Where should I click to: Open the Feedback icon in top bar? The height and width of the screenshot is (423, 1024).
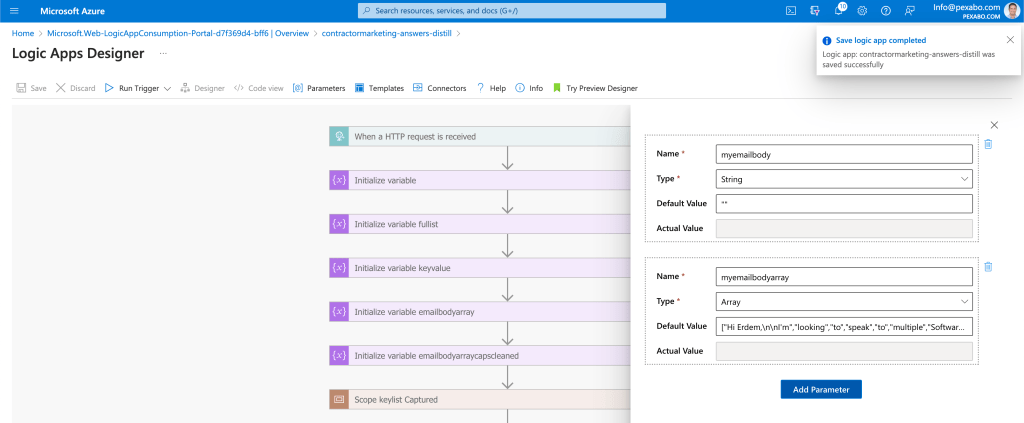click(909, 10)
